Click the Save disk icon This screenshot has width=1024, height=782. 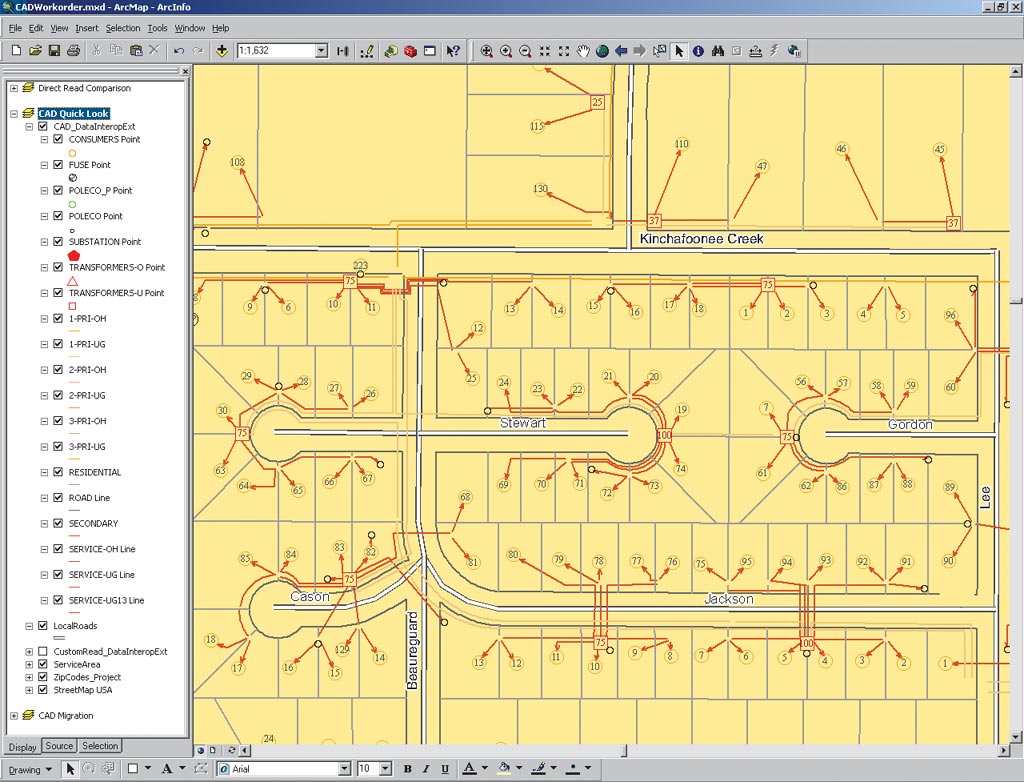coord(54,51)
